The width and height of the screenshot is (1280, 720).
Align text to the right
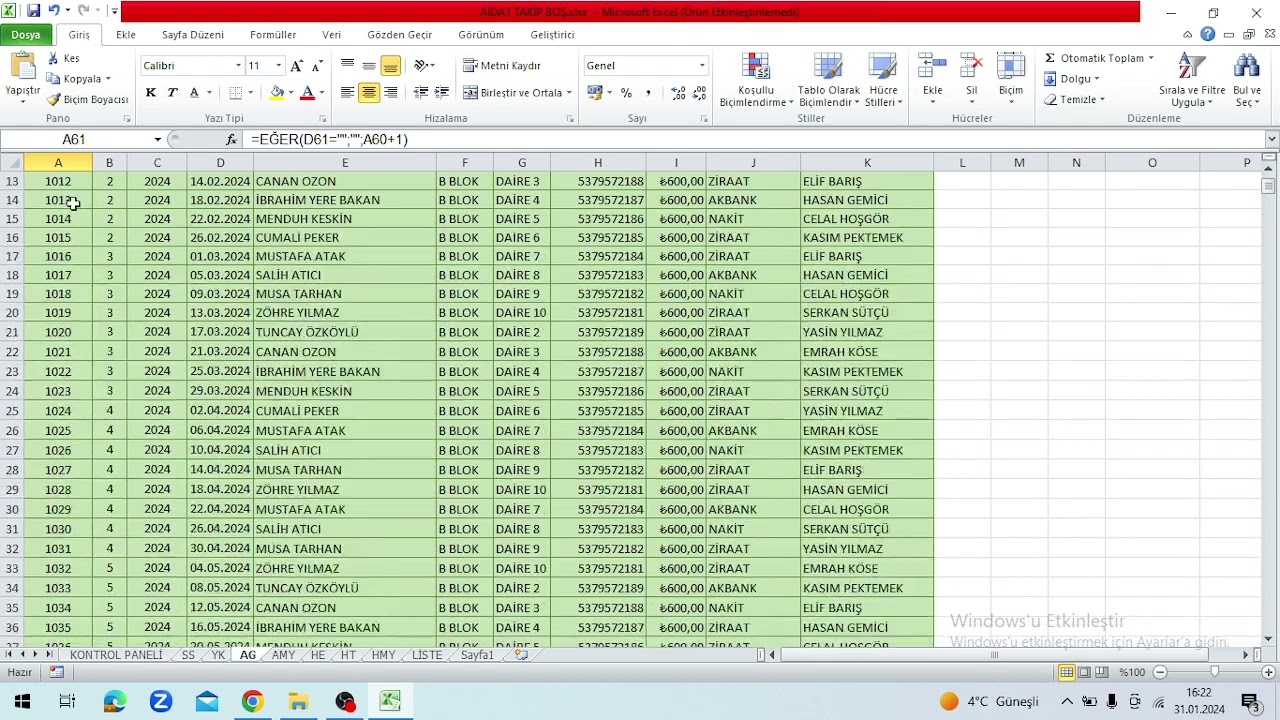(x=390, y=93)
